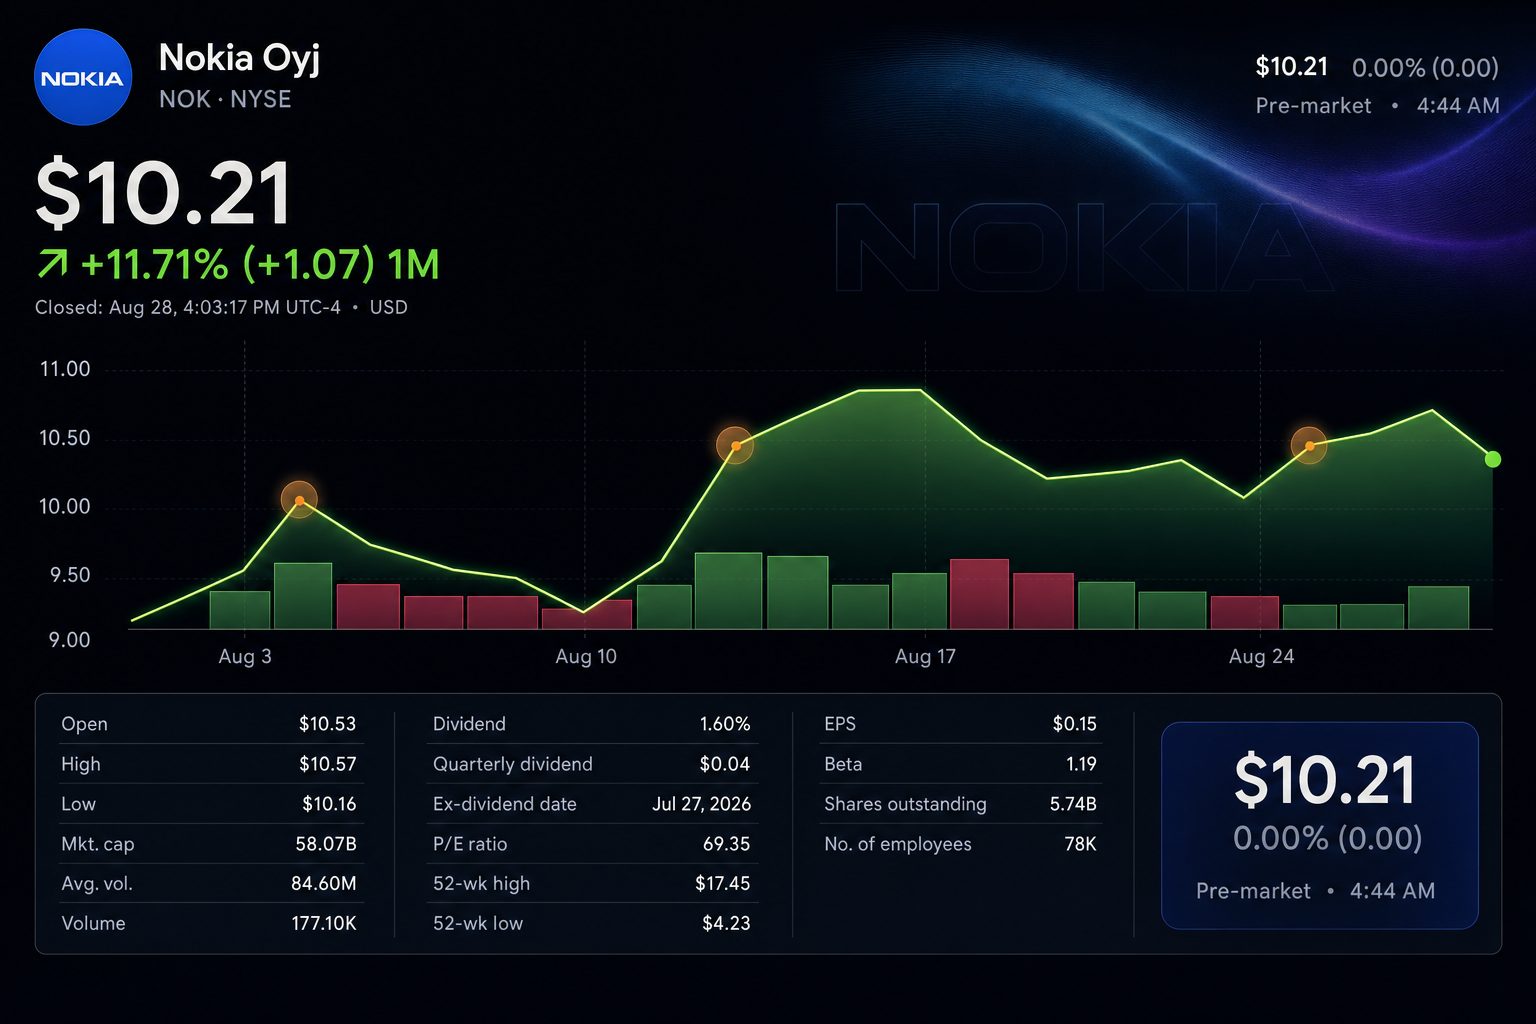Click the 11.00 price axis label
The width and height of the screenshot is (1536, 1024).
(x=65, y=369)
